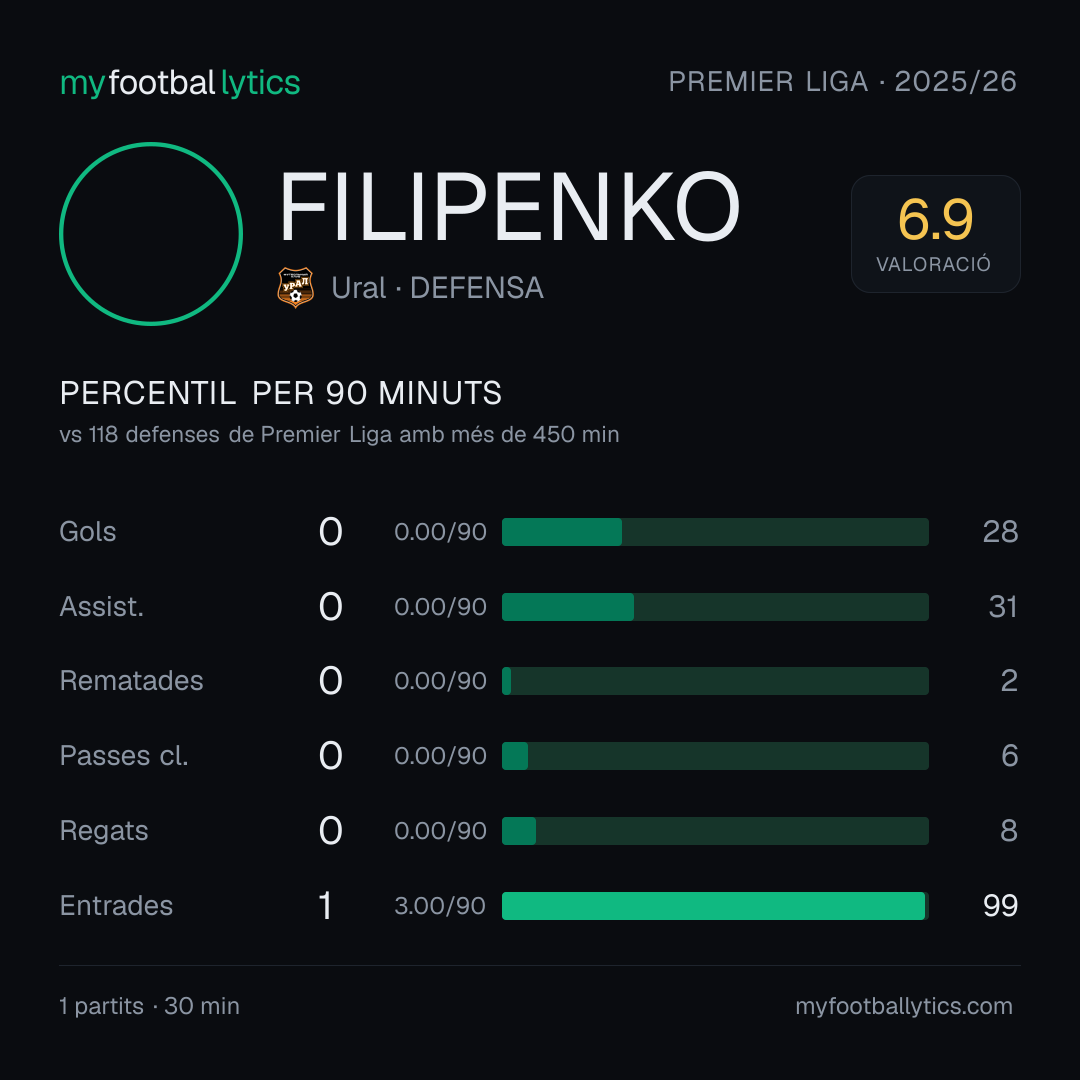Click the 1 partits · 30 min text

point(149,1006)
